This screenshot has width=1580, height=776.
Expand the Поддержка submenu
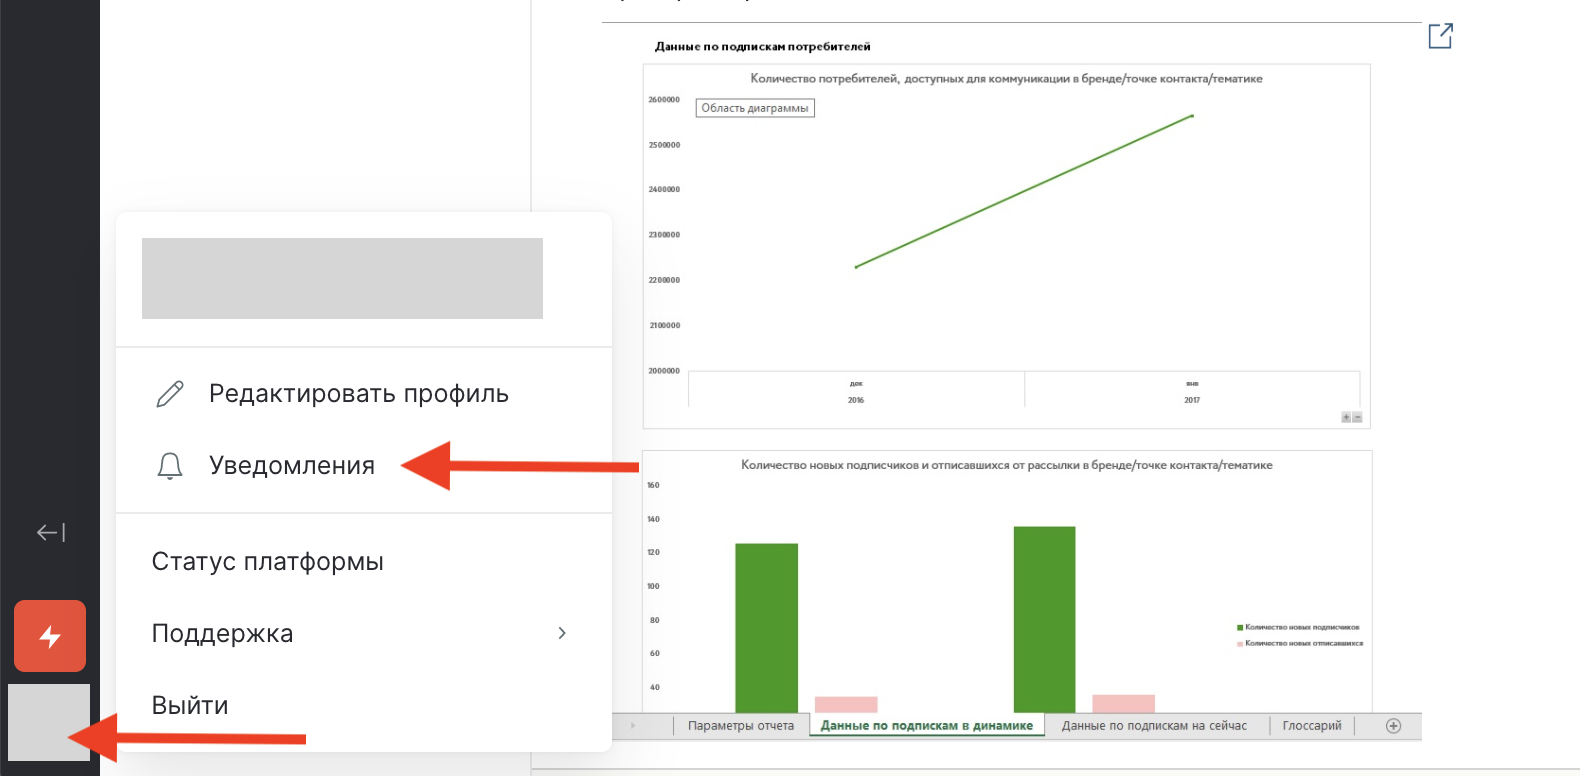362,634
